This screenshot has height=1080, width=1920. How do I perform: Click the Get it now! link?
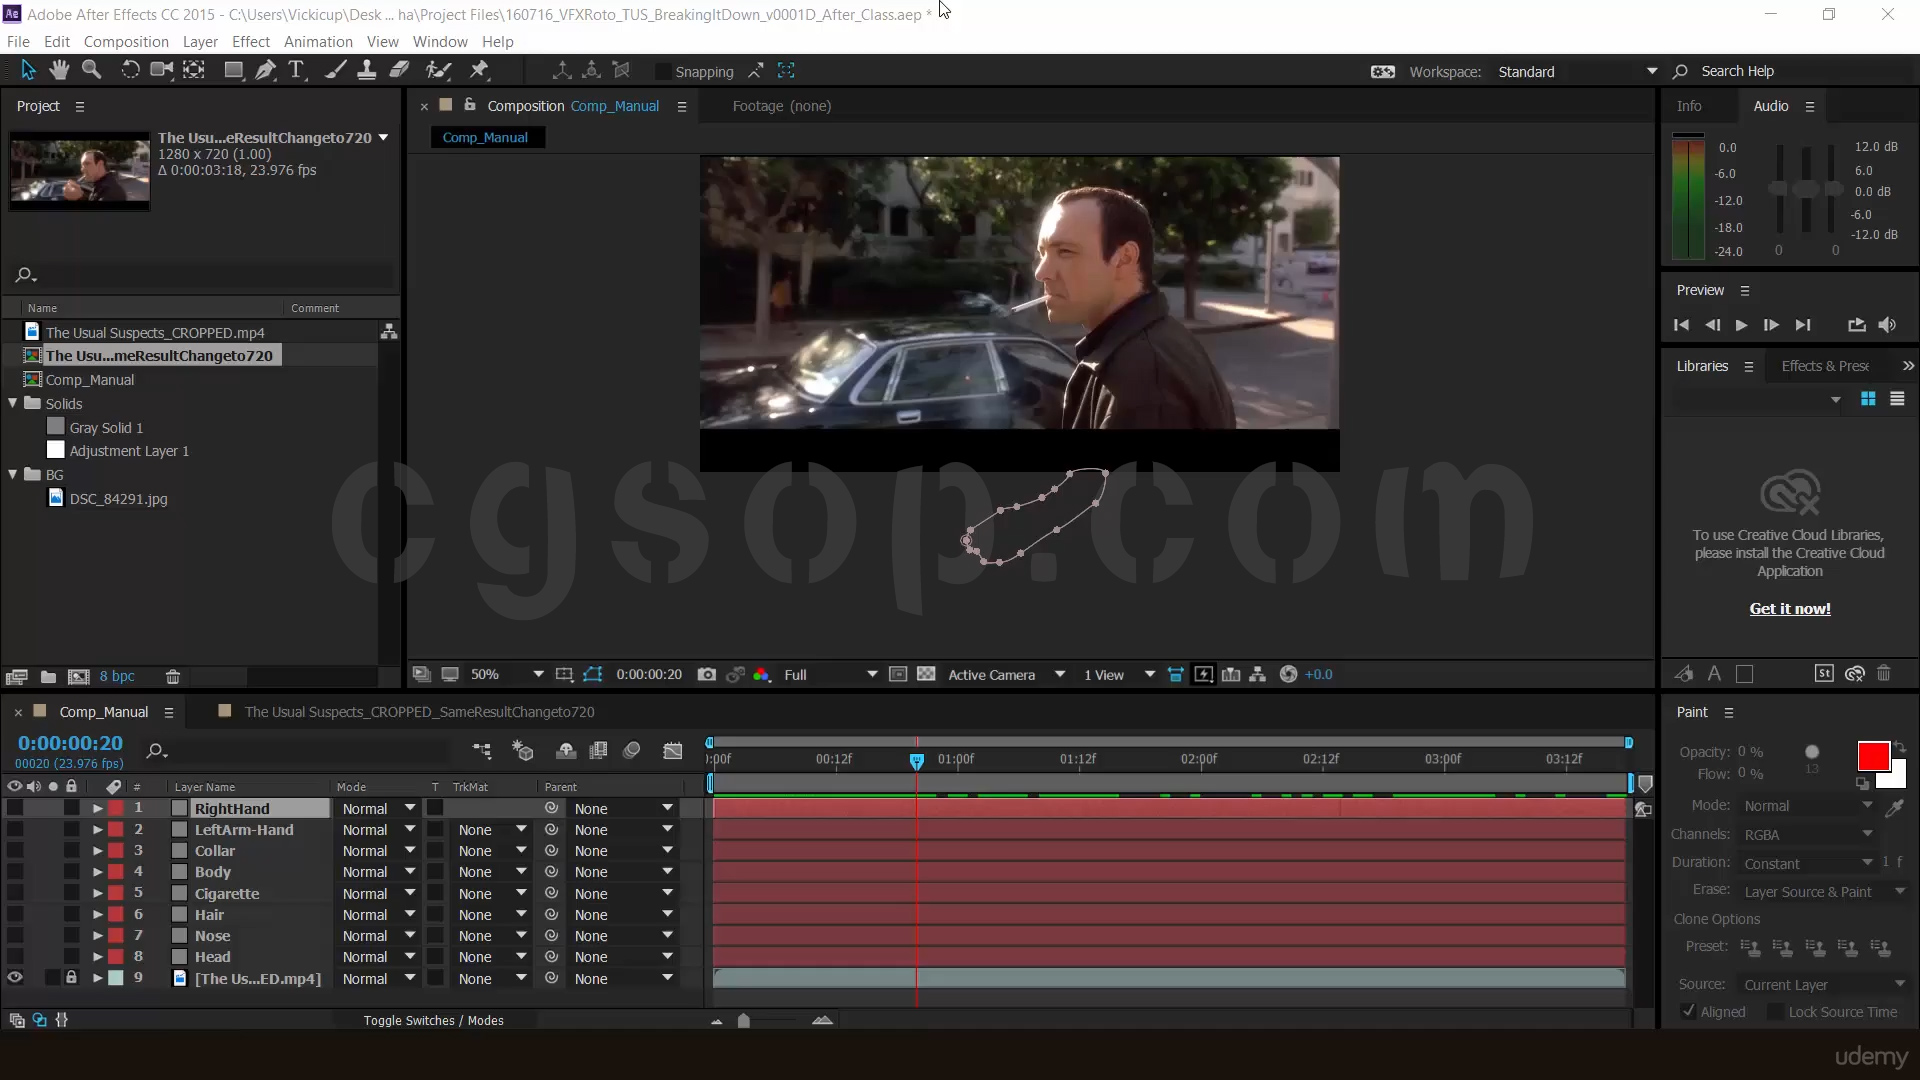pyautogui.click(x=1789, y=609)
